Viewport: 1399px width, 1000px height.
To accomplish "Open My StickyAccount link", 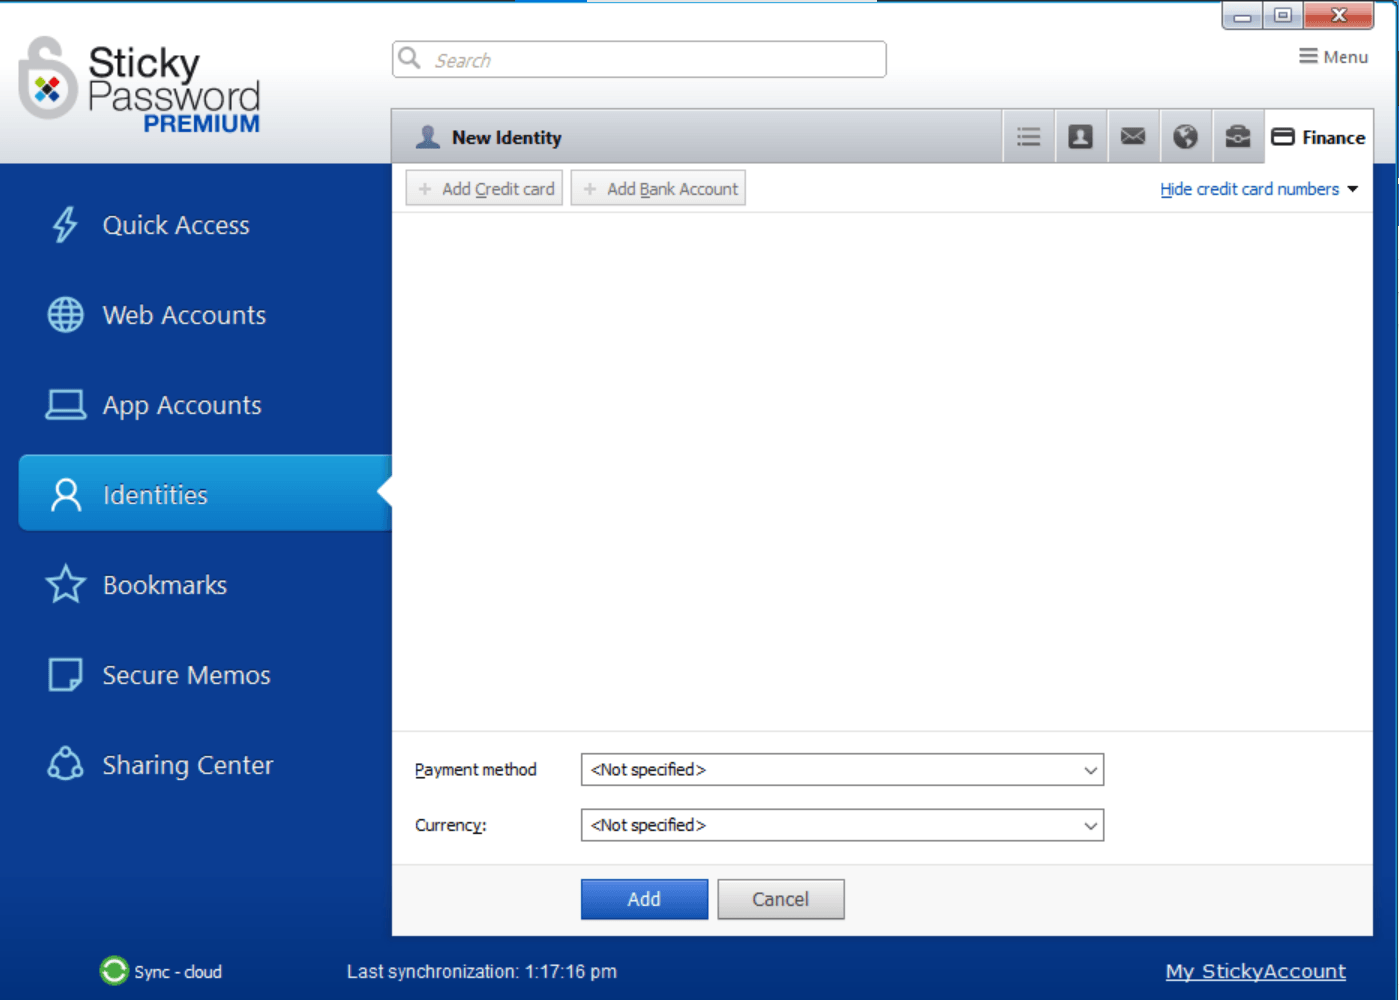I will tap(1255, 970).
